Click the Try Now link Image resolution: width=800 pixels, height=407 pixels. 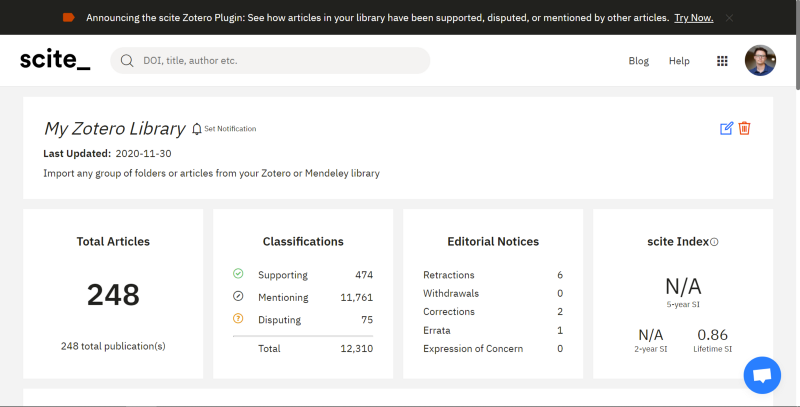(x=694, y=18)
